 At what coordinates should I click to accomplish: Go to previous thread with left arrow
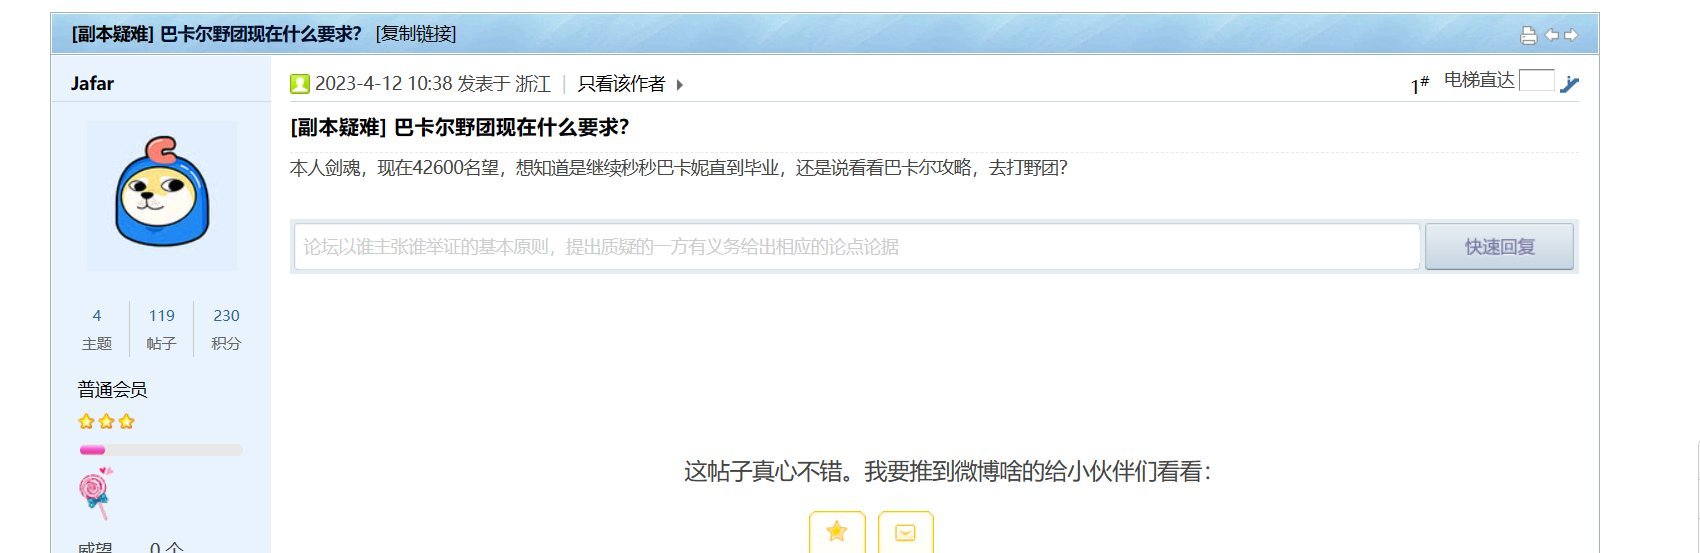point(1552,35)
